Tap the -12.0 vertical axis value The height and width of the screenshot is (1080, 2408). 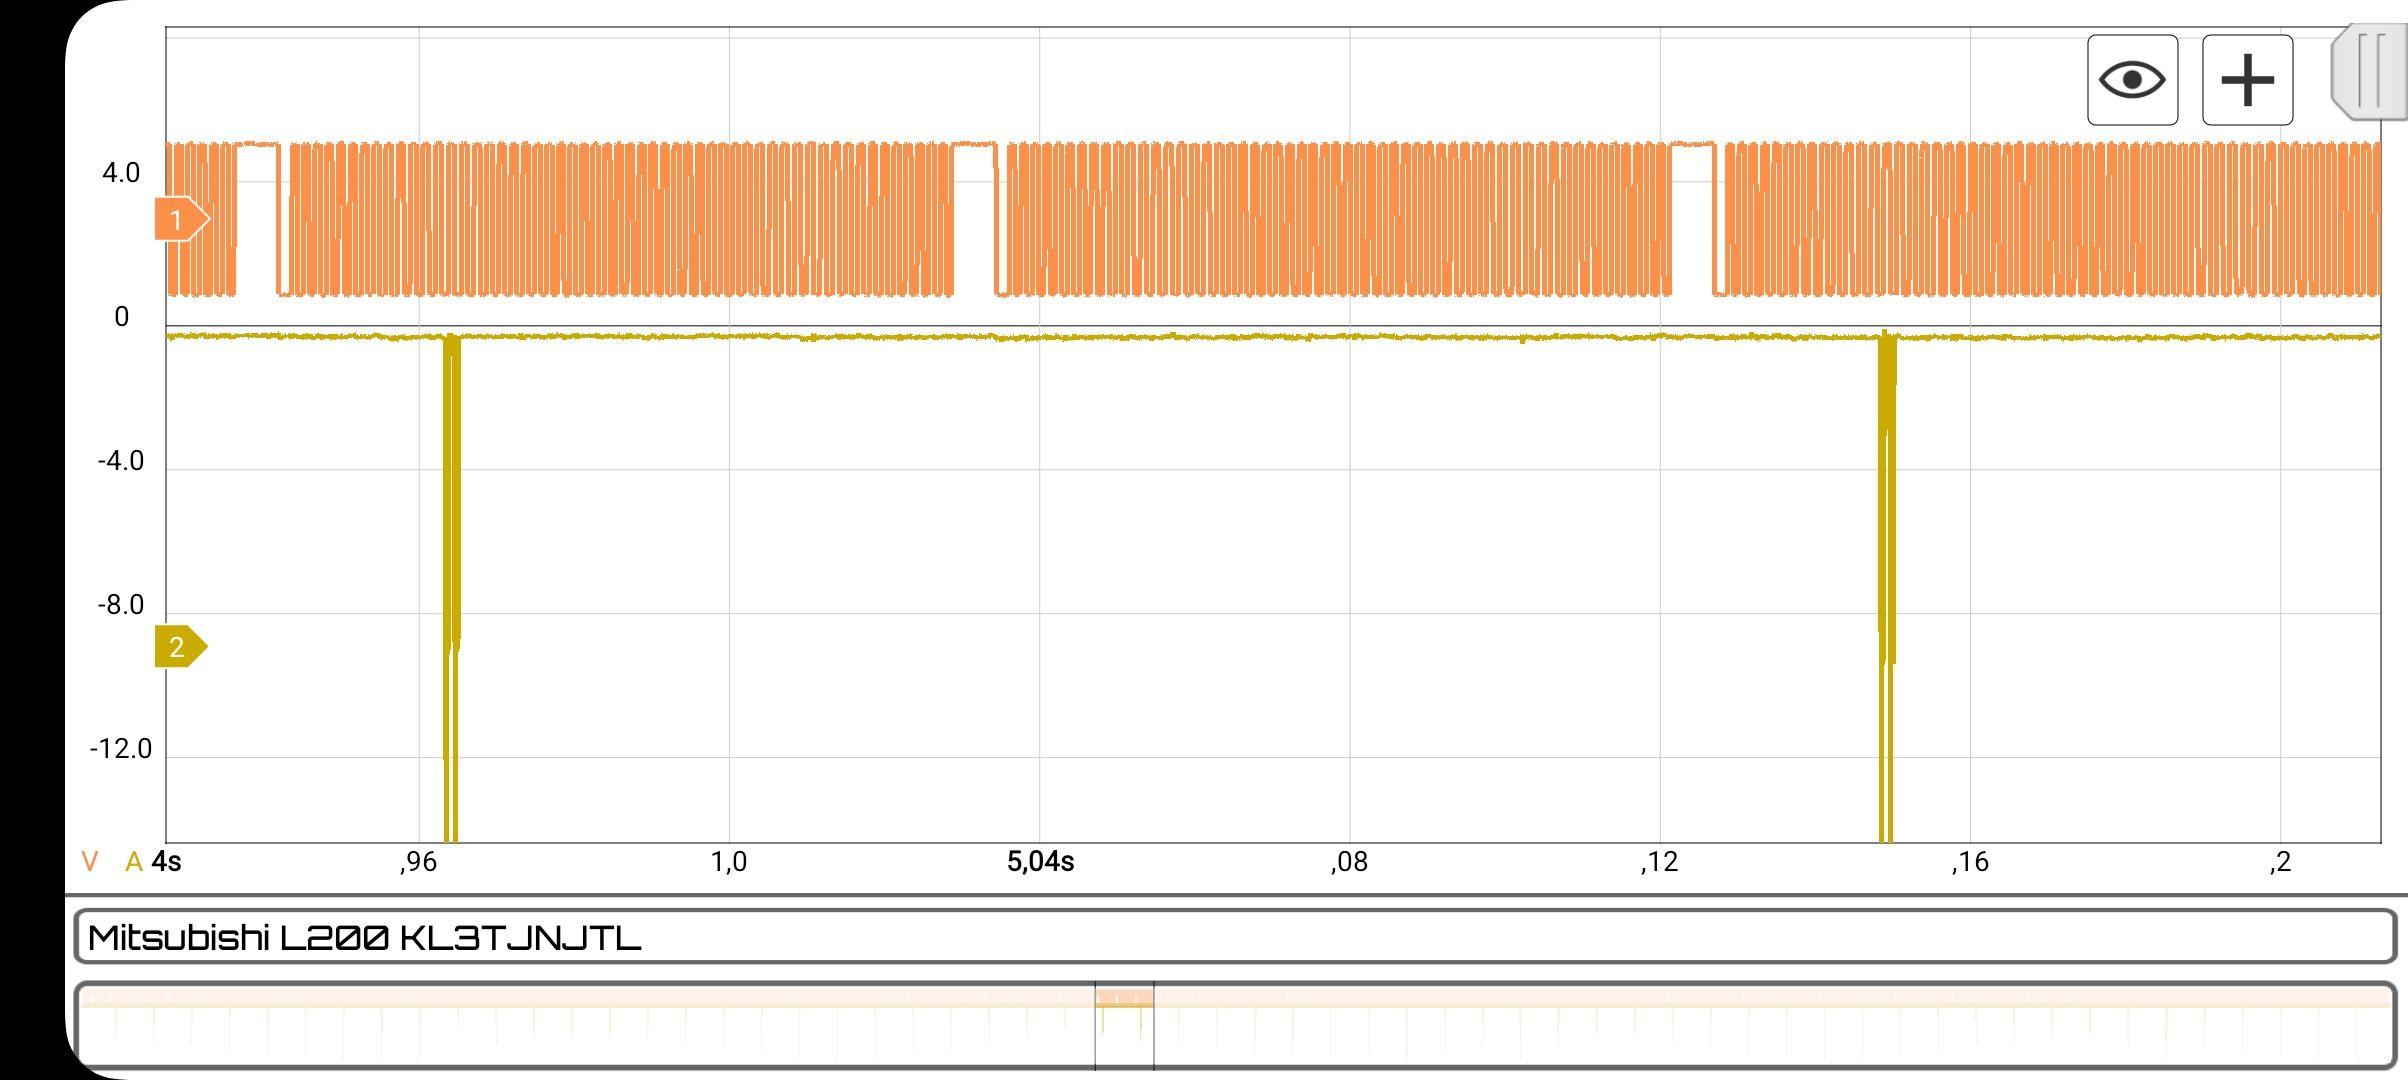coord(121,749)
